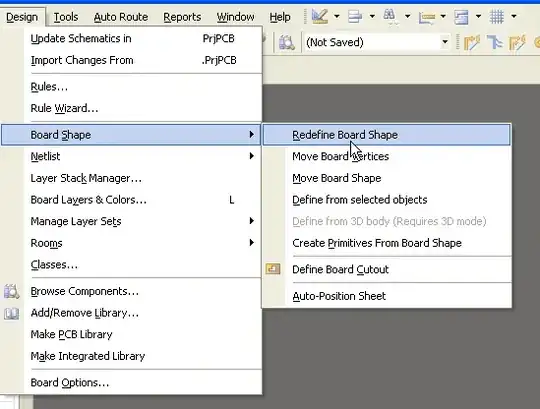The image size is (540, 409).
Task: Click the Place Room toolbar icon
Action: [461, 17]
